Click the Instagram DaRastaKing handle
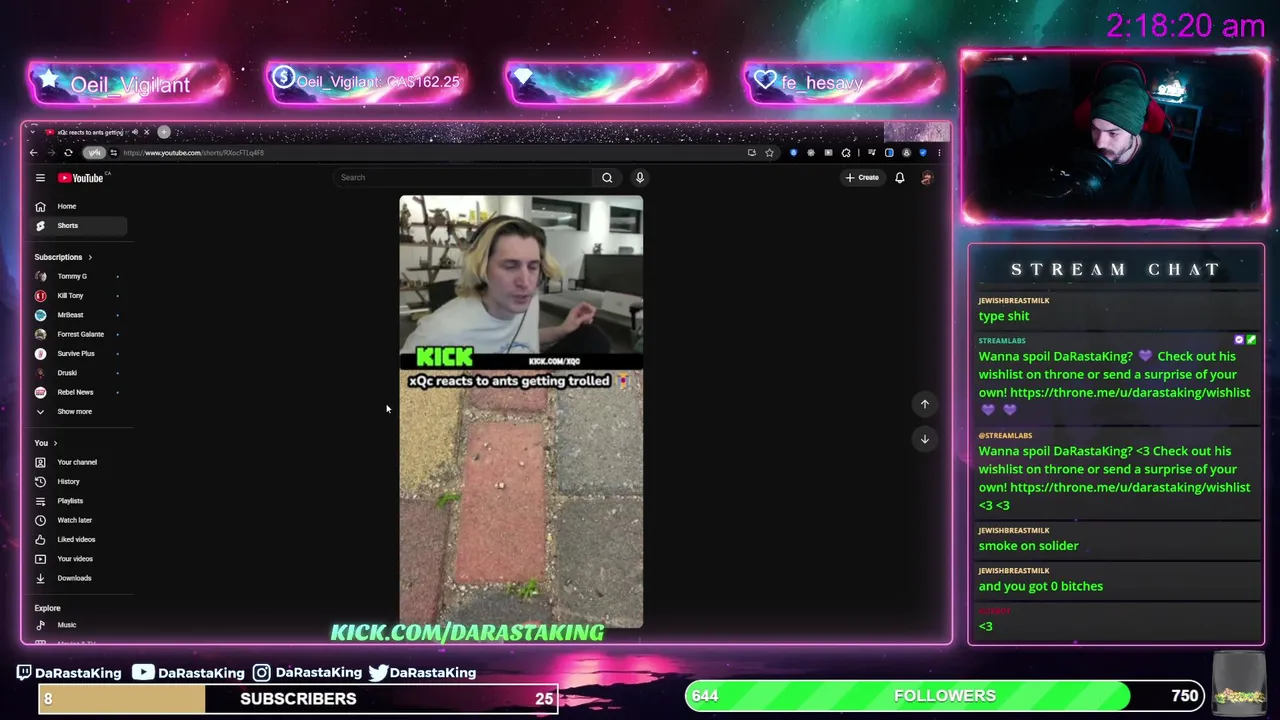The height and width of the screenshot is (720, 1280). [x=307, y=673]
